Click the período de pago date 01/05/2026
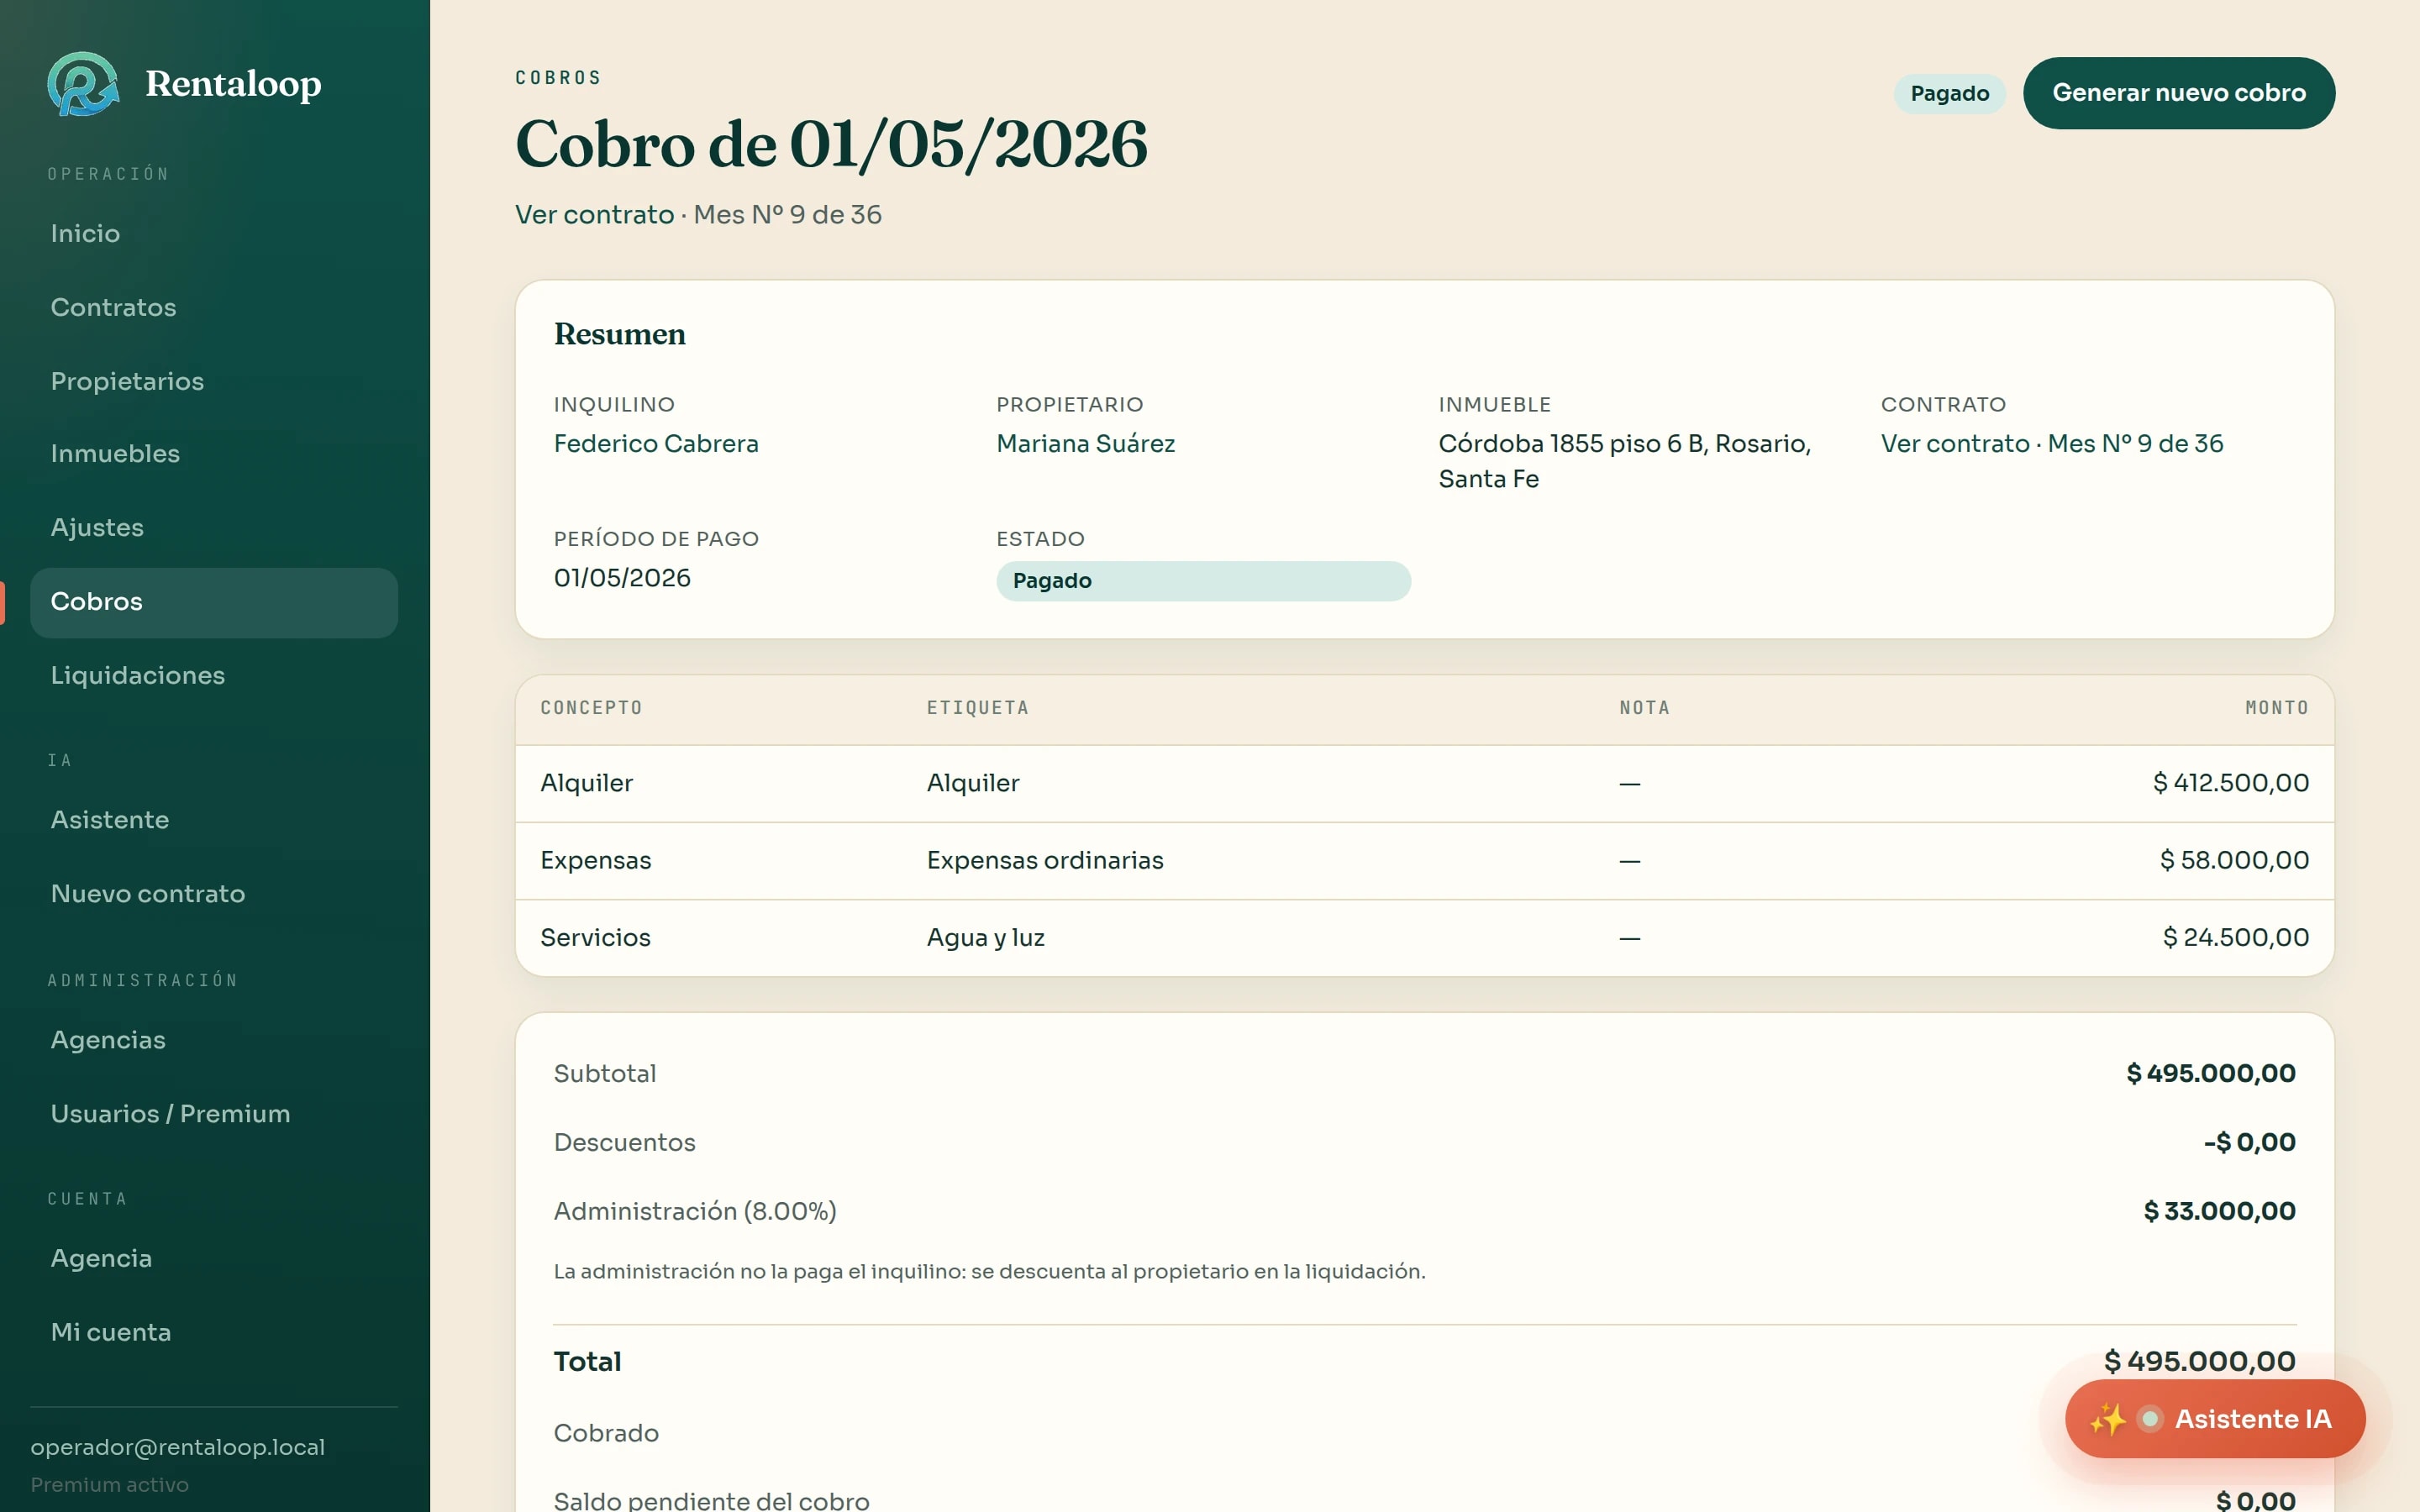 tap(622, 578)
